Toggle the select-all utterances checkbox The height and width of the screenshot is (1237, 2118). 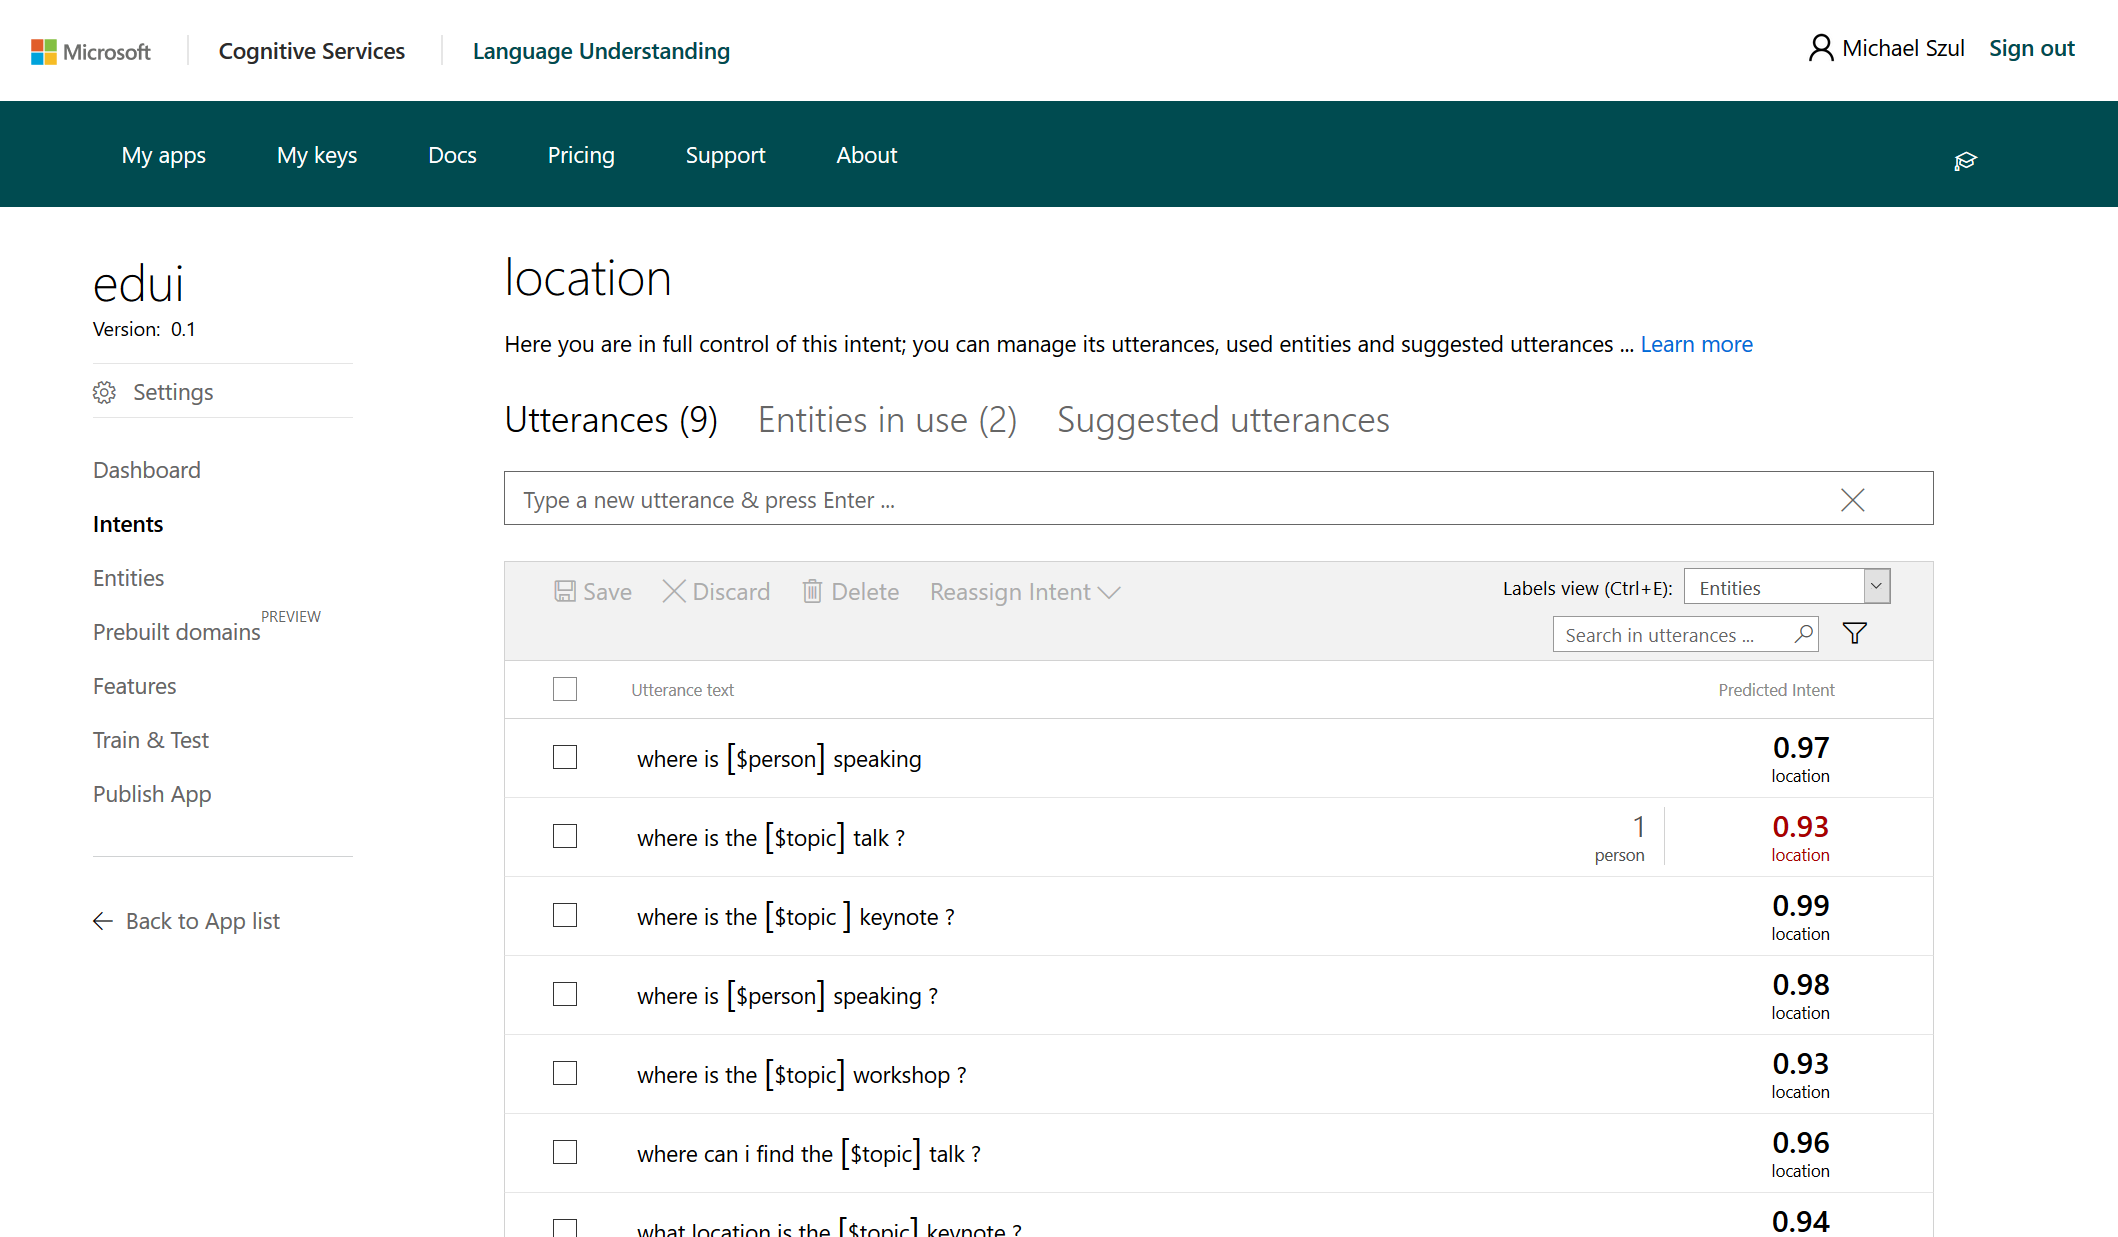[x=565, y=689]
